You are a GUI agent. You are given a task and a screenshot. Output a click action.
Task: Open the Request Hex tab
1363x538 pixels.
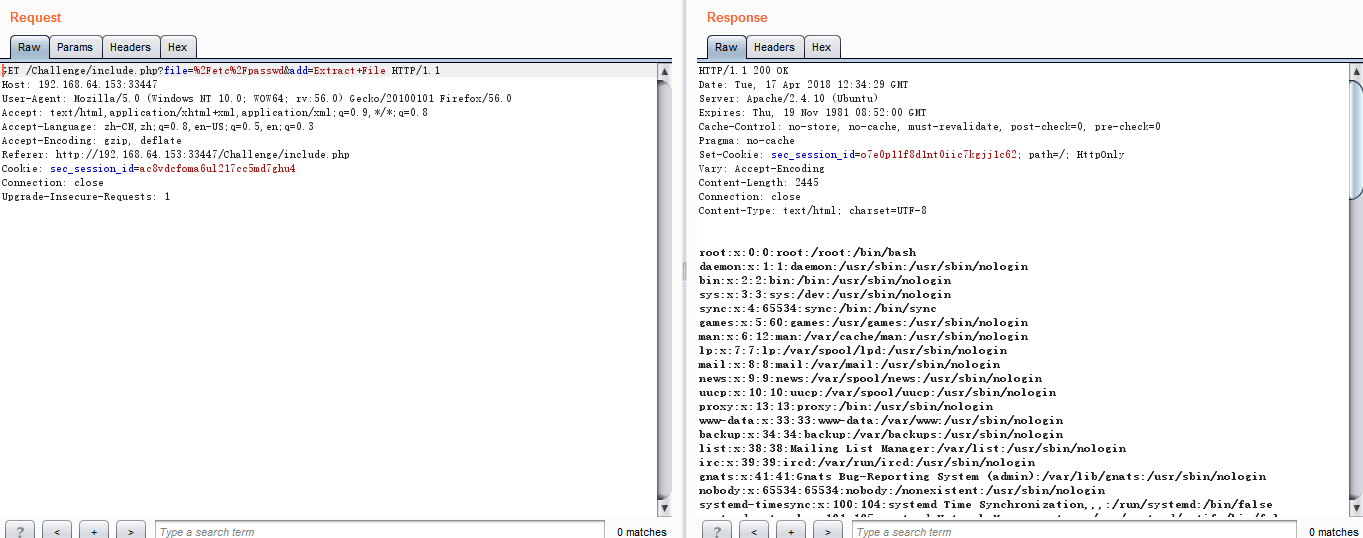[177, 47]
